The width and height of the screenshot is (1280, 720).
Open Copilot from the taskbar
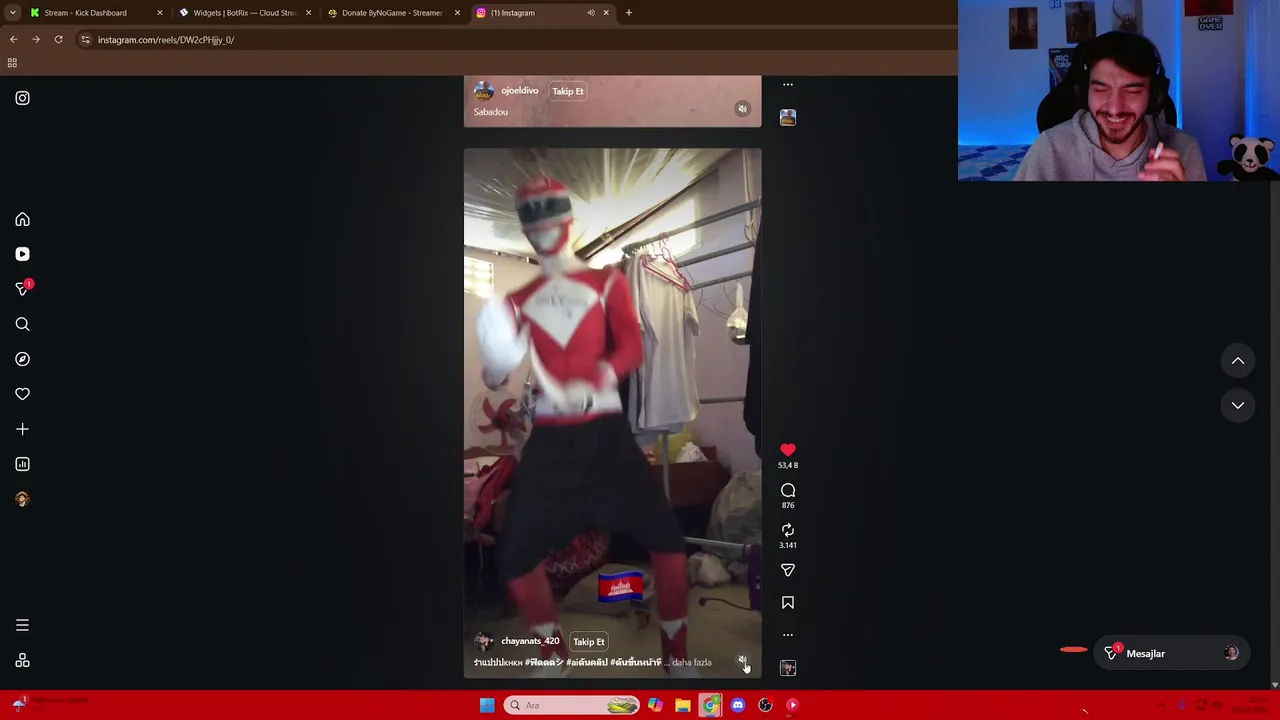click(655, 705)
